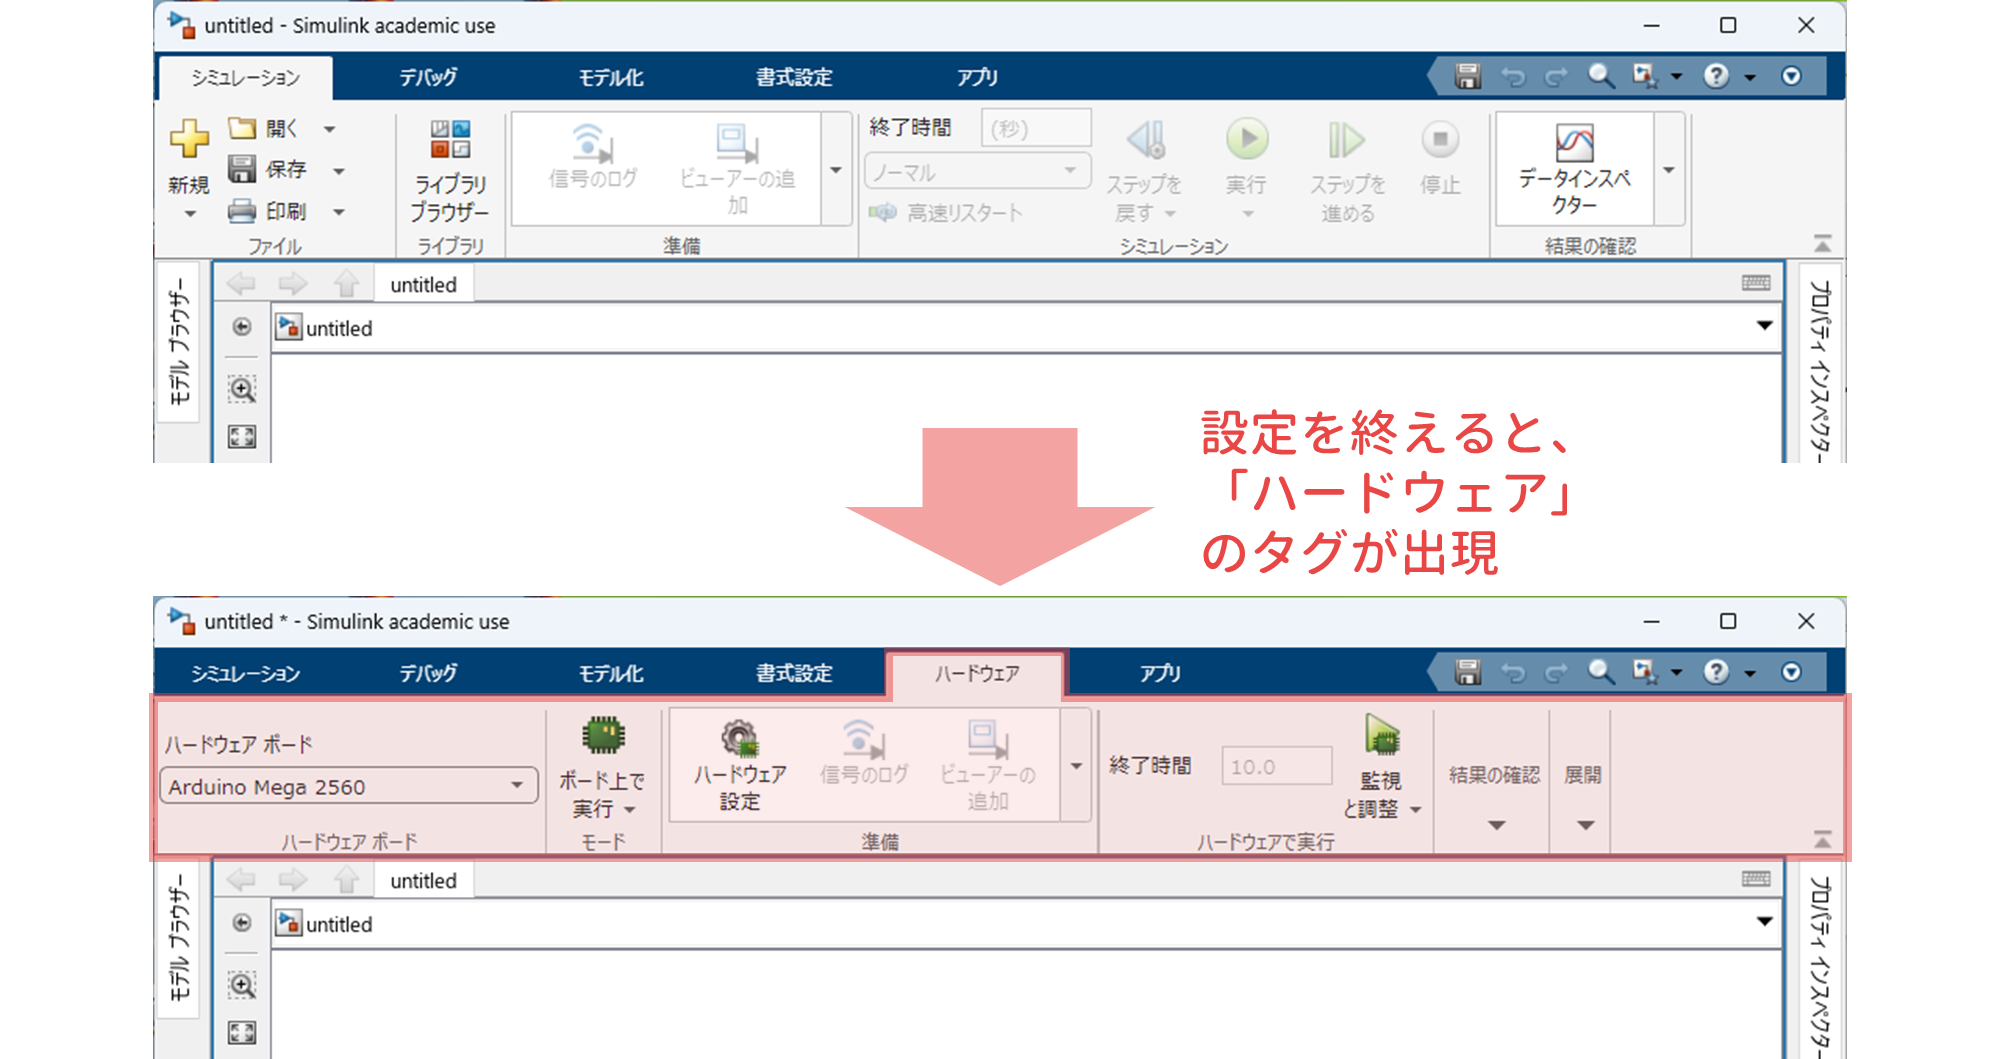
Task: Expand the 印刷 dropdown arrow
Action: 338,212
